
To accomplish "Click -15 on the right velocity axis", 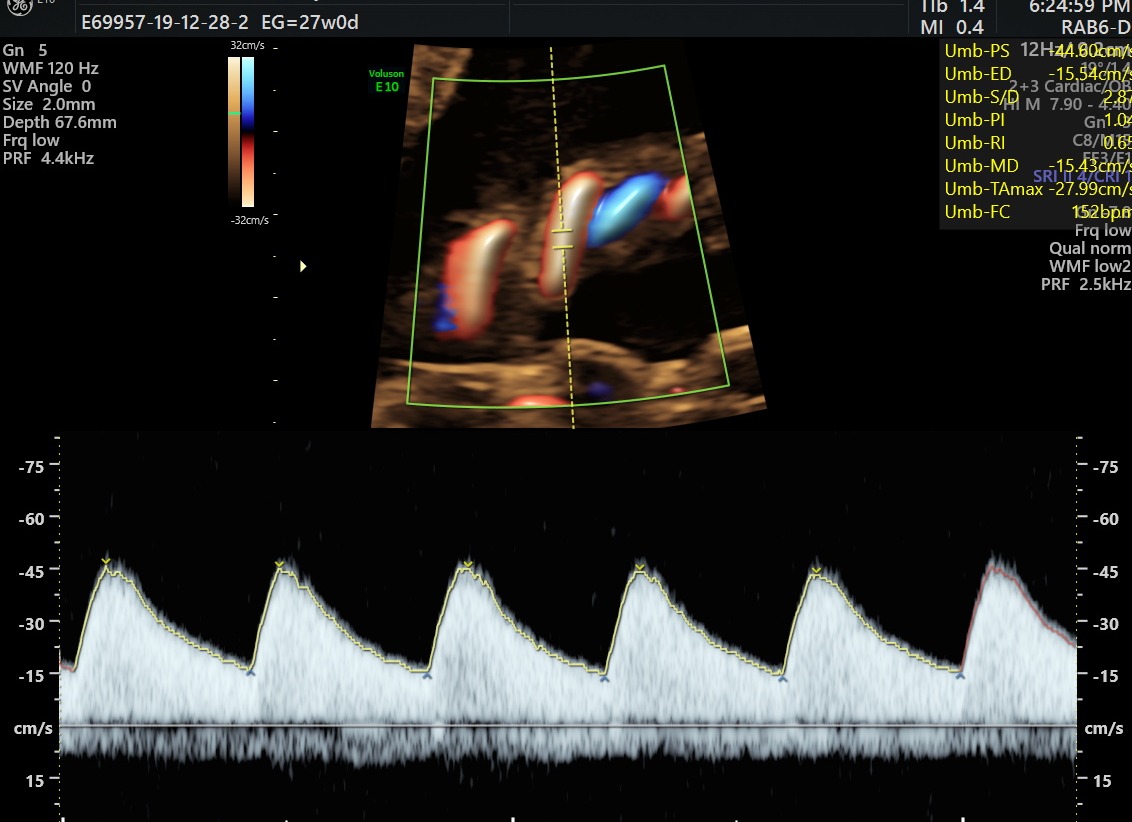I will pyautogui.click(x=1105, y=676).
